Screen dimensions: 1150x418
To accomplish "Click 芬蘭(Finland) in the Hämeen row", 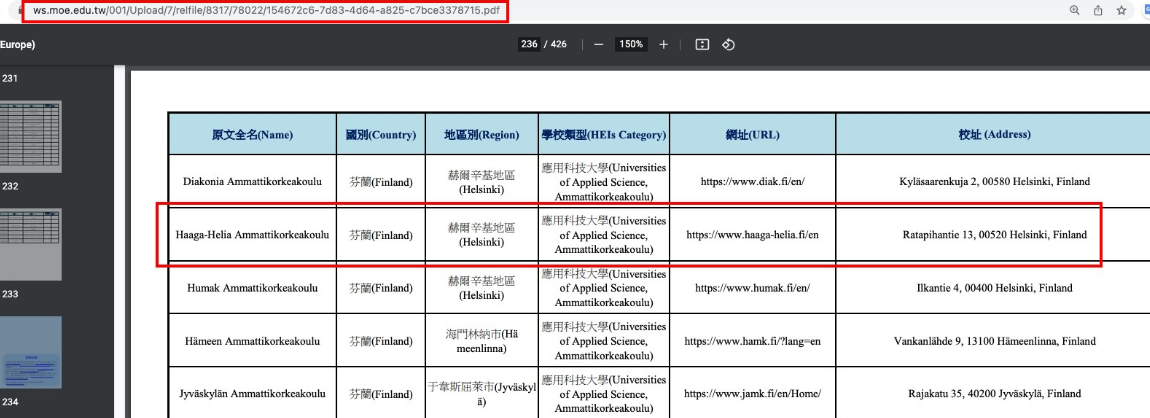I will point(381,341).
